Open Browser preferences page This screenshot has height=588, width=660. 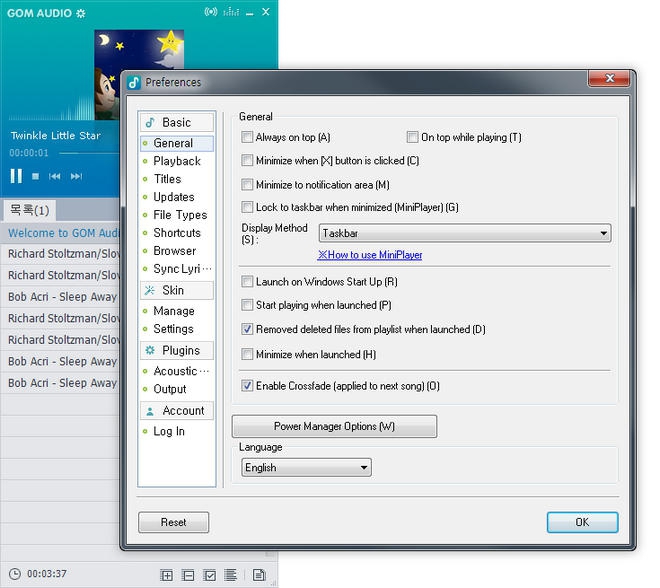click(177, 251)
